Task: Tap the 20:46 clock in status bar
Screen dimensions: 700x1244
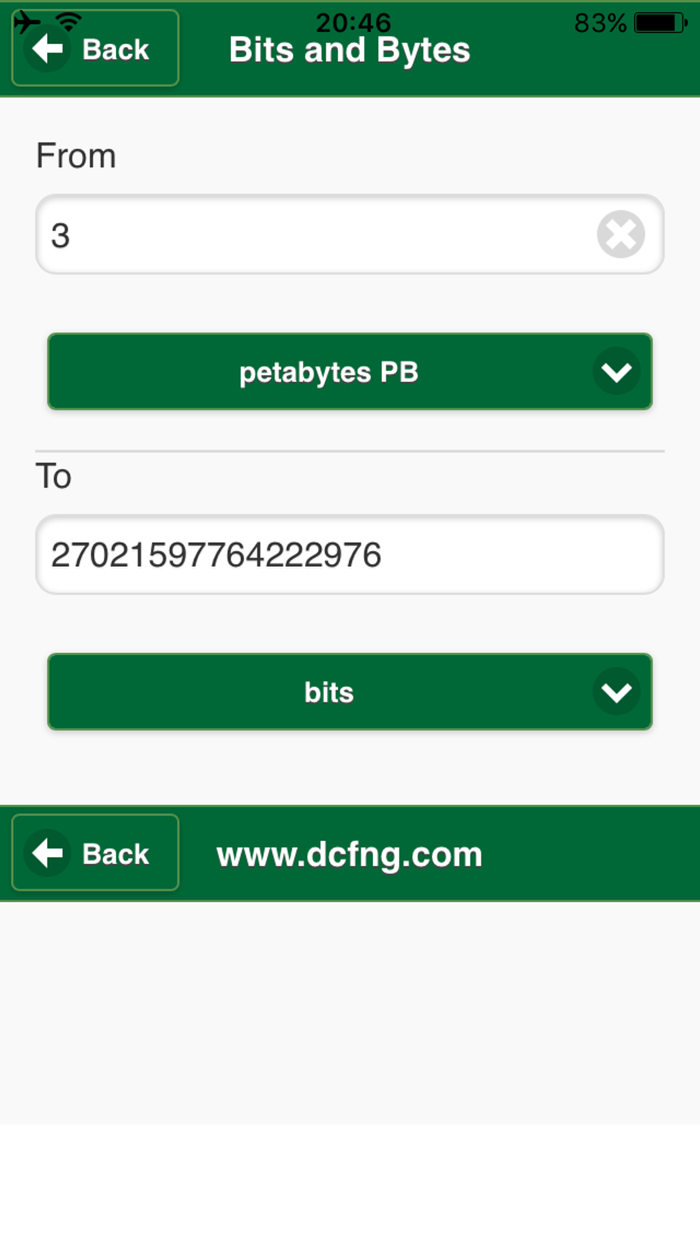Action: [x=353, y=21]
